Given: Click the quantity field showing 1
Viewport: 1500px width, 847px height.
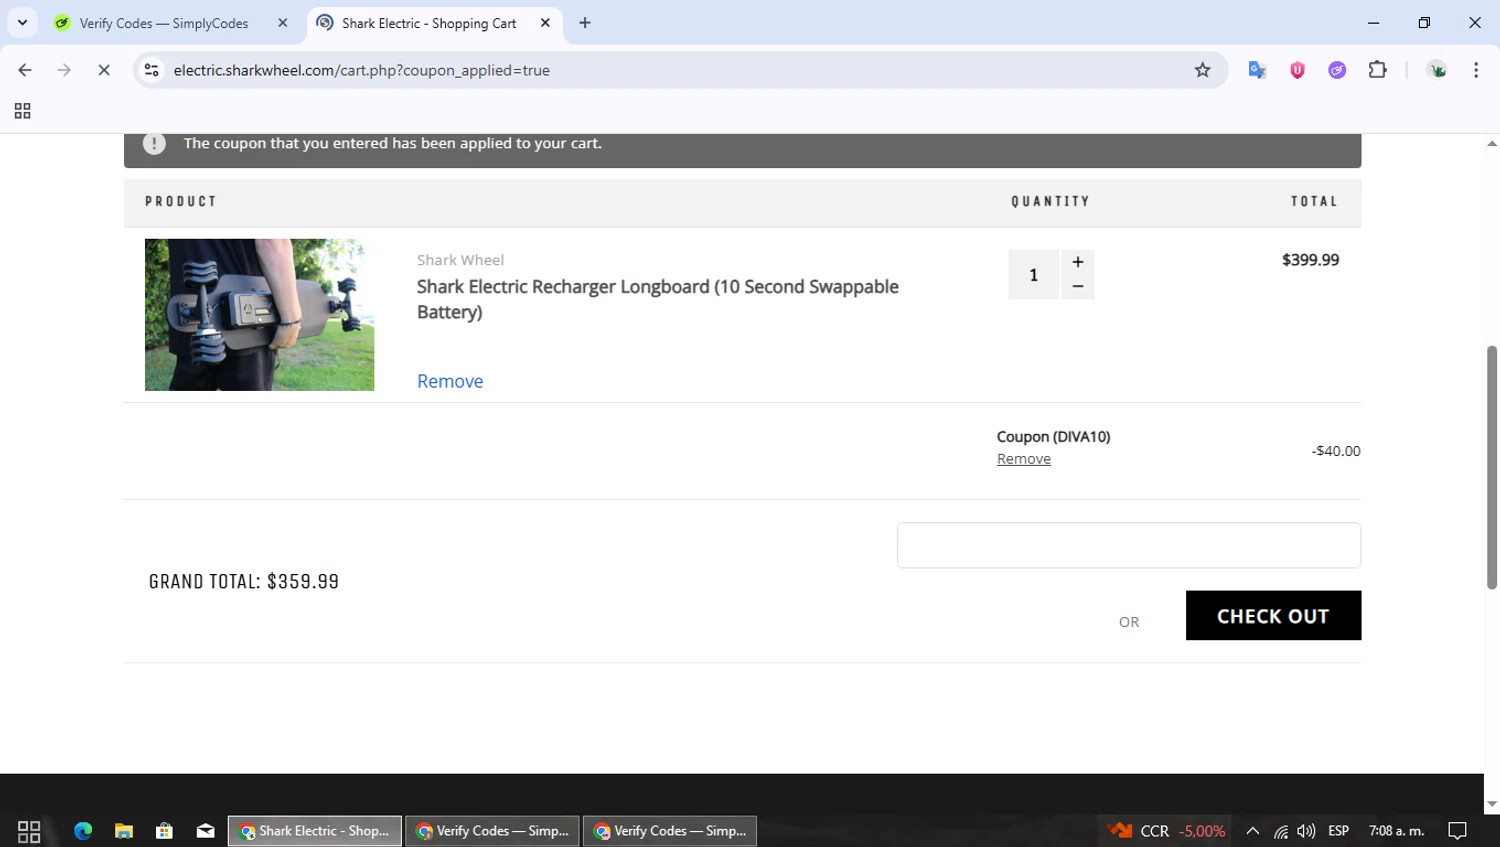Looking at the screenshot, I should 1034,275.
